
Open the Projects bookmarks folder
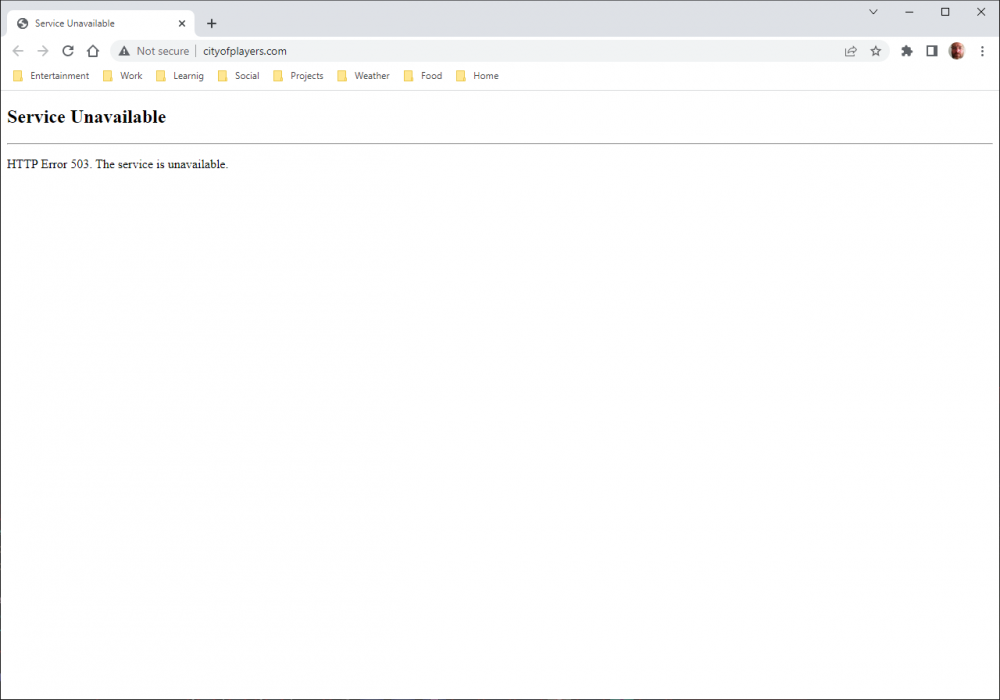point(299,76)
